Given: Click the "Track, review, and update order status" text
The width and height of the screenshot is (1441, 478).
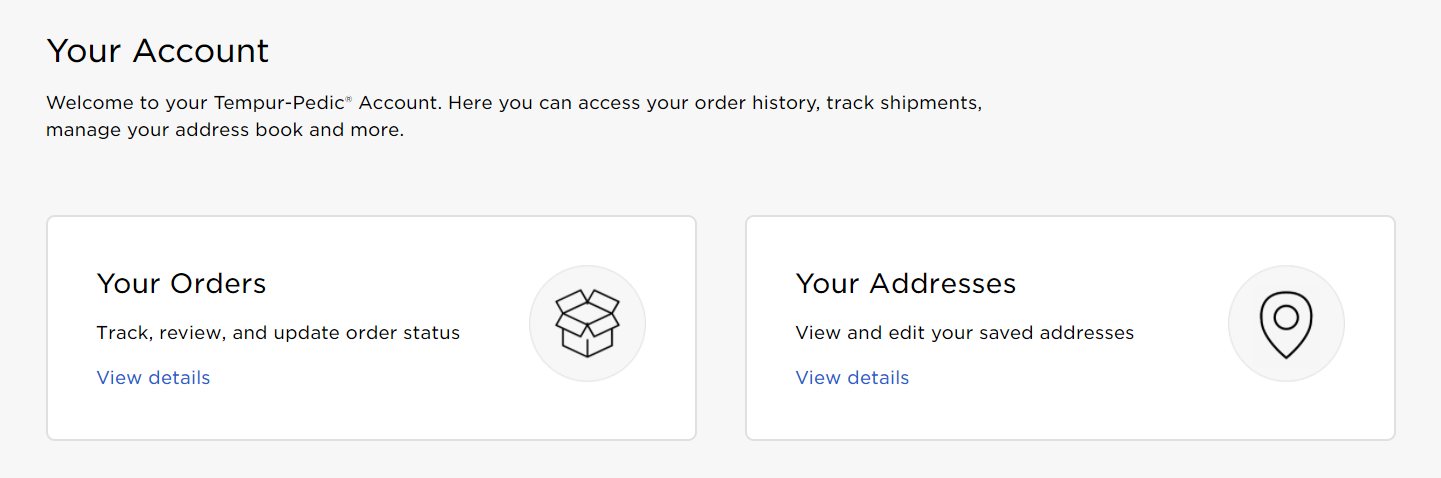Looking at the screenshot, I should (x=278, y=333).
